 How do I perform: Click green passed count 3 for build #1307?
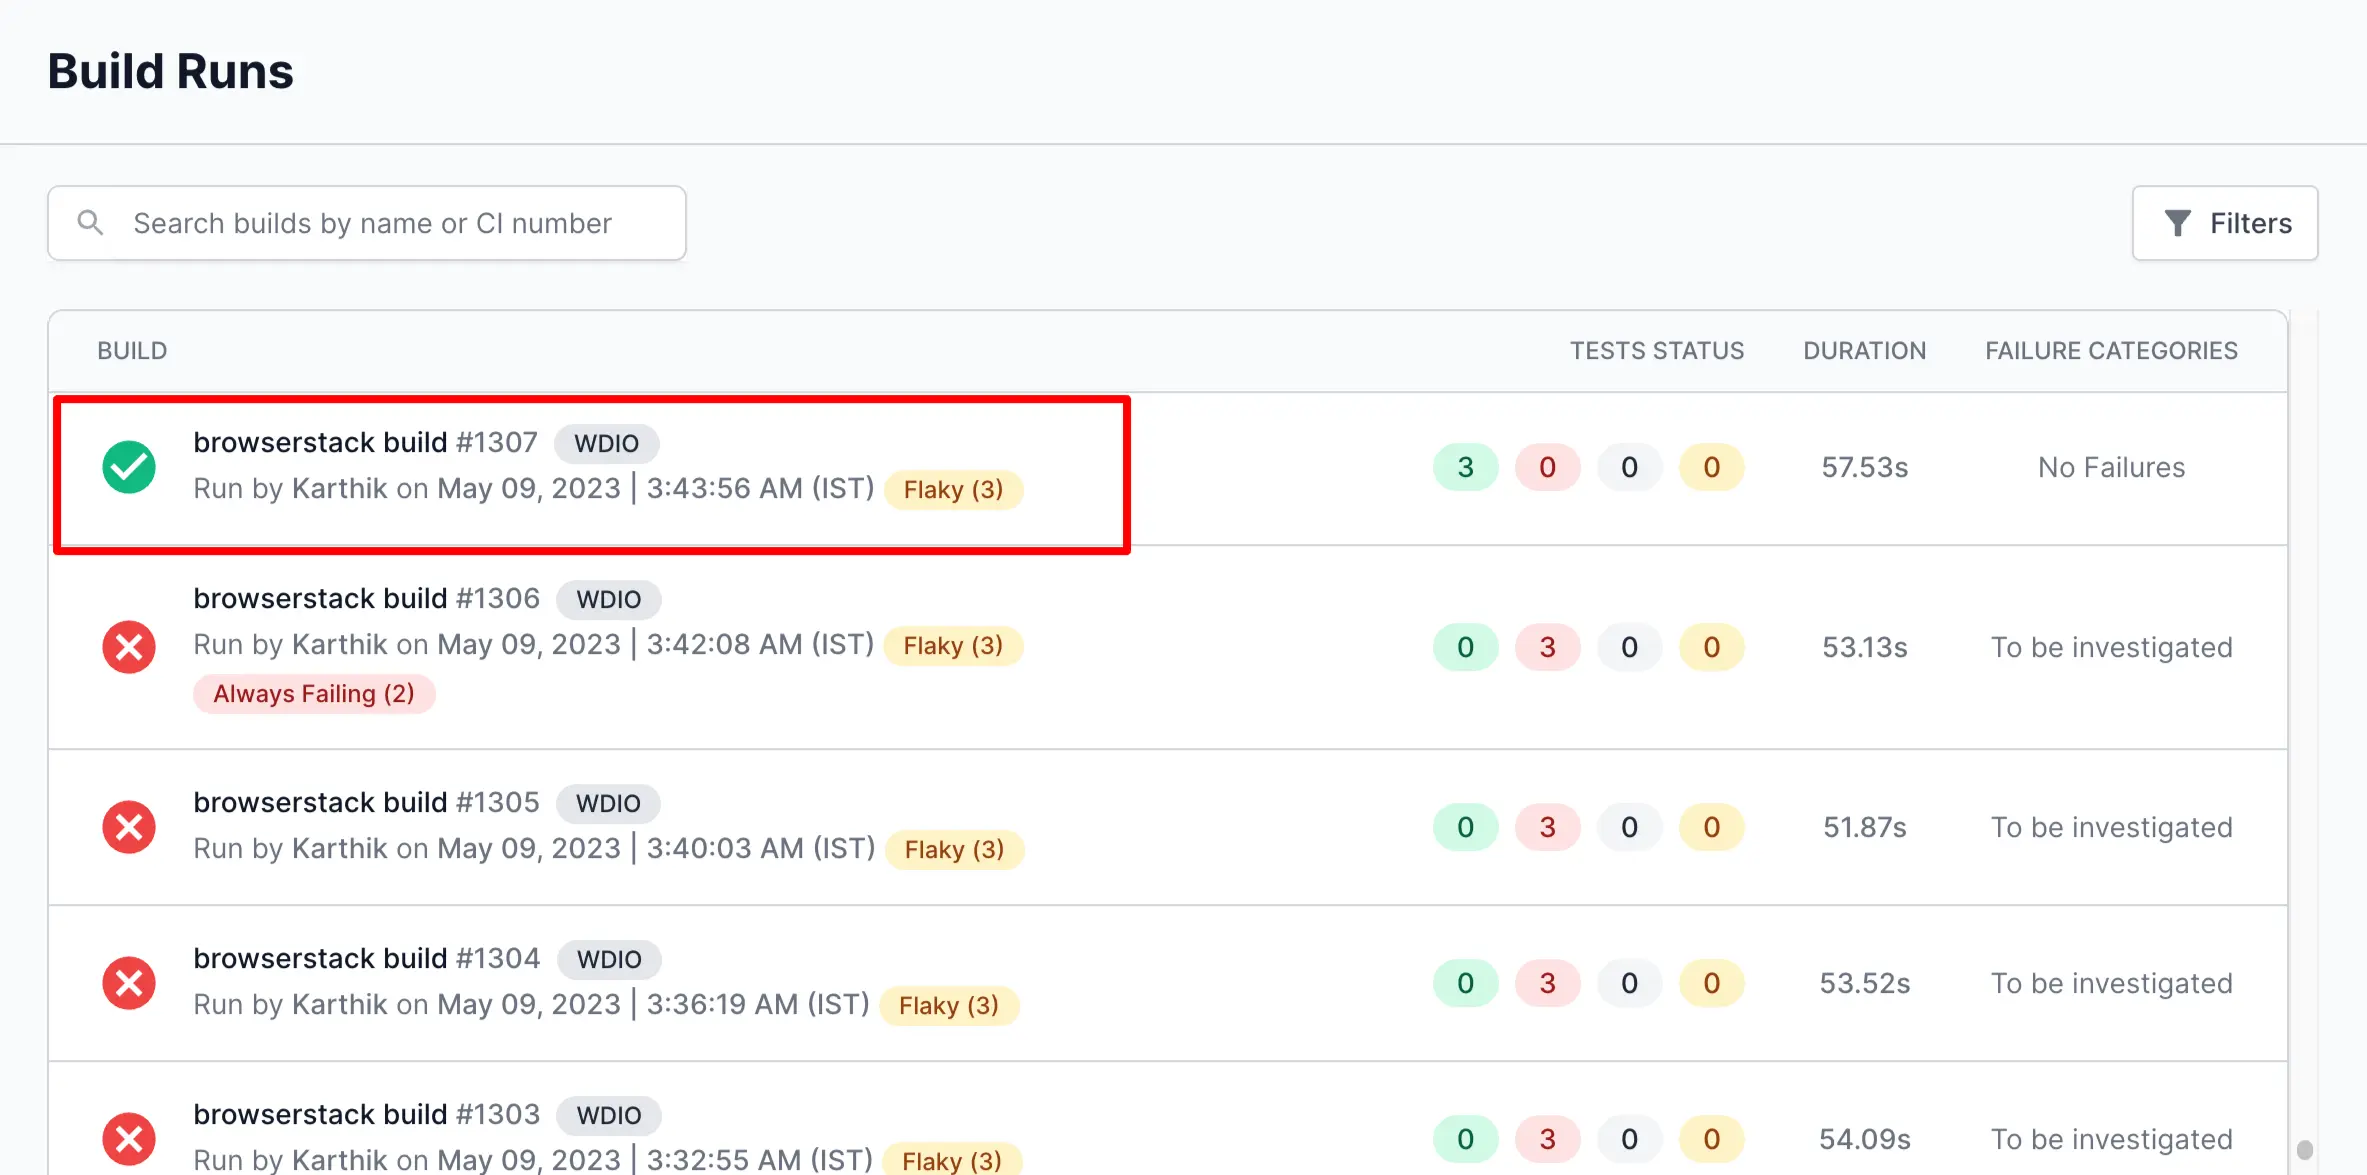pos(1465,467)
